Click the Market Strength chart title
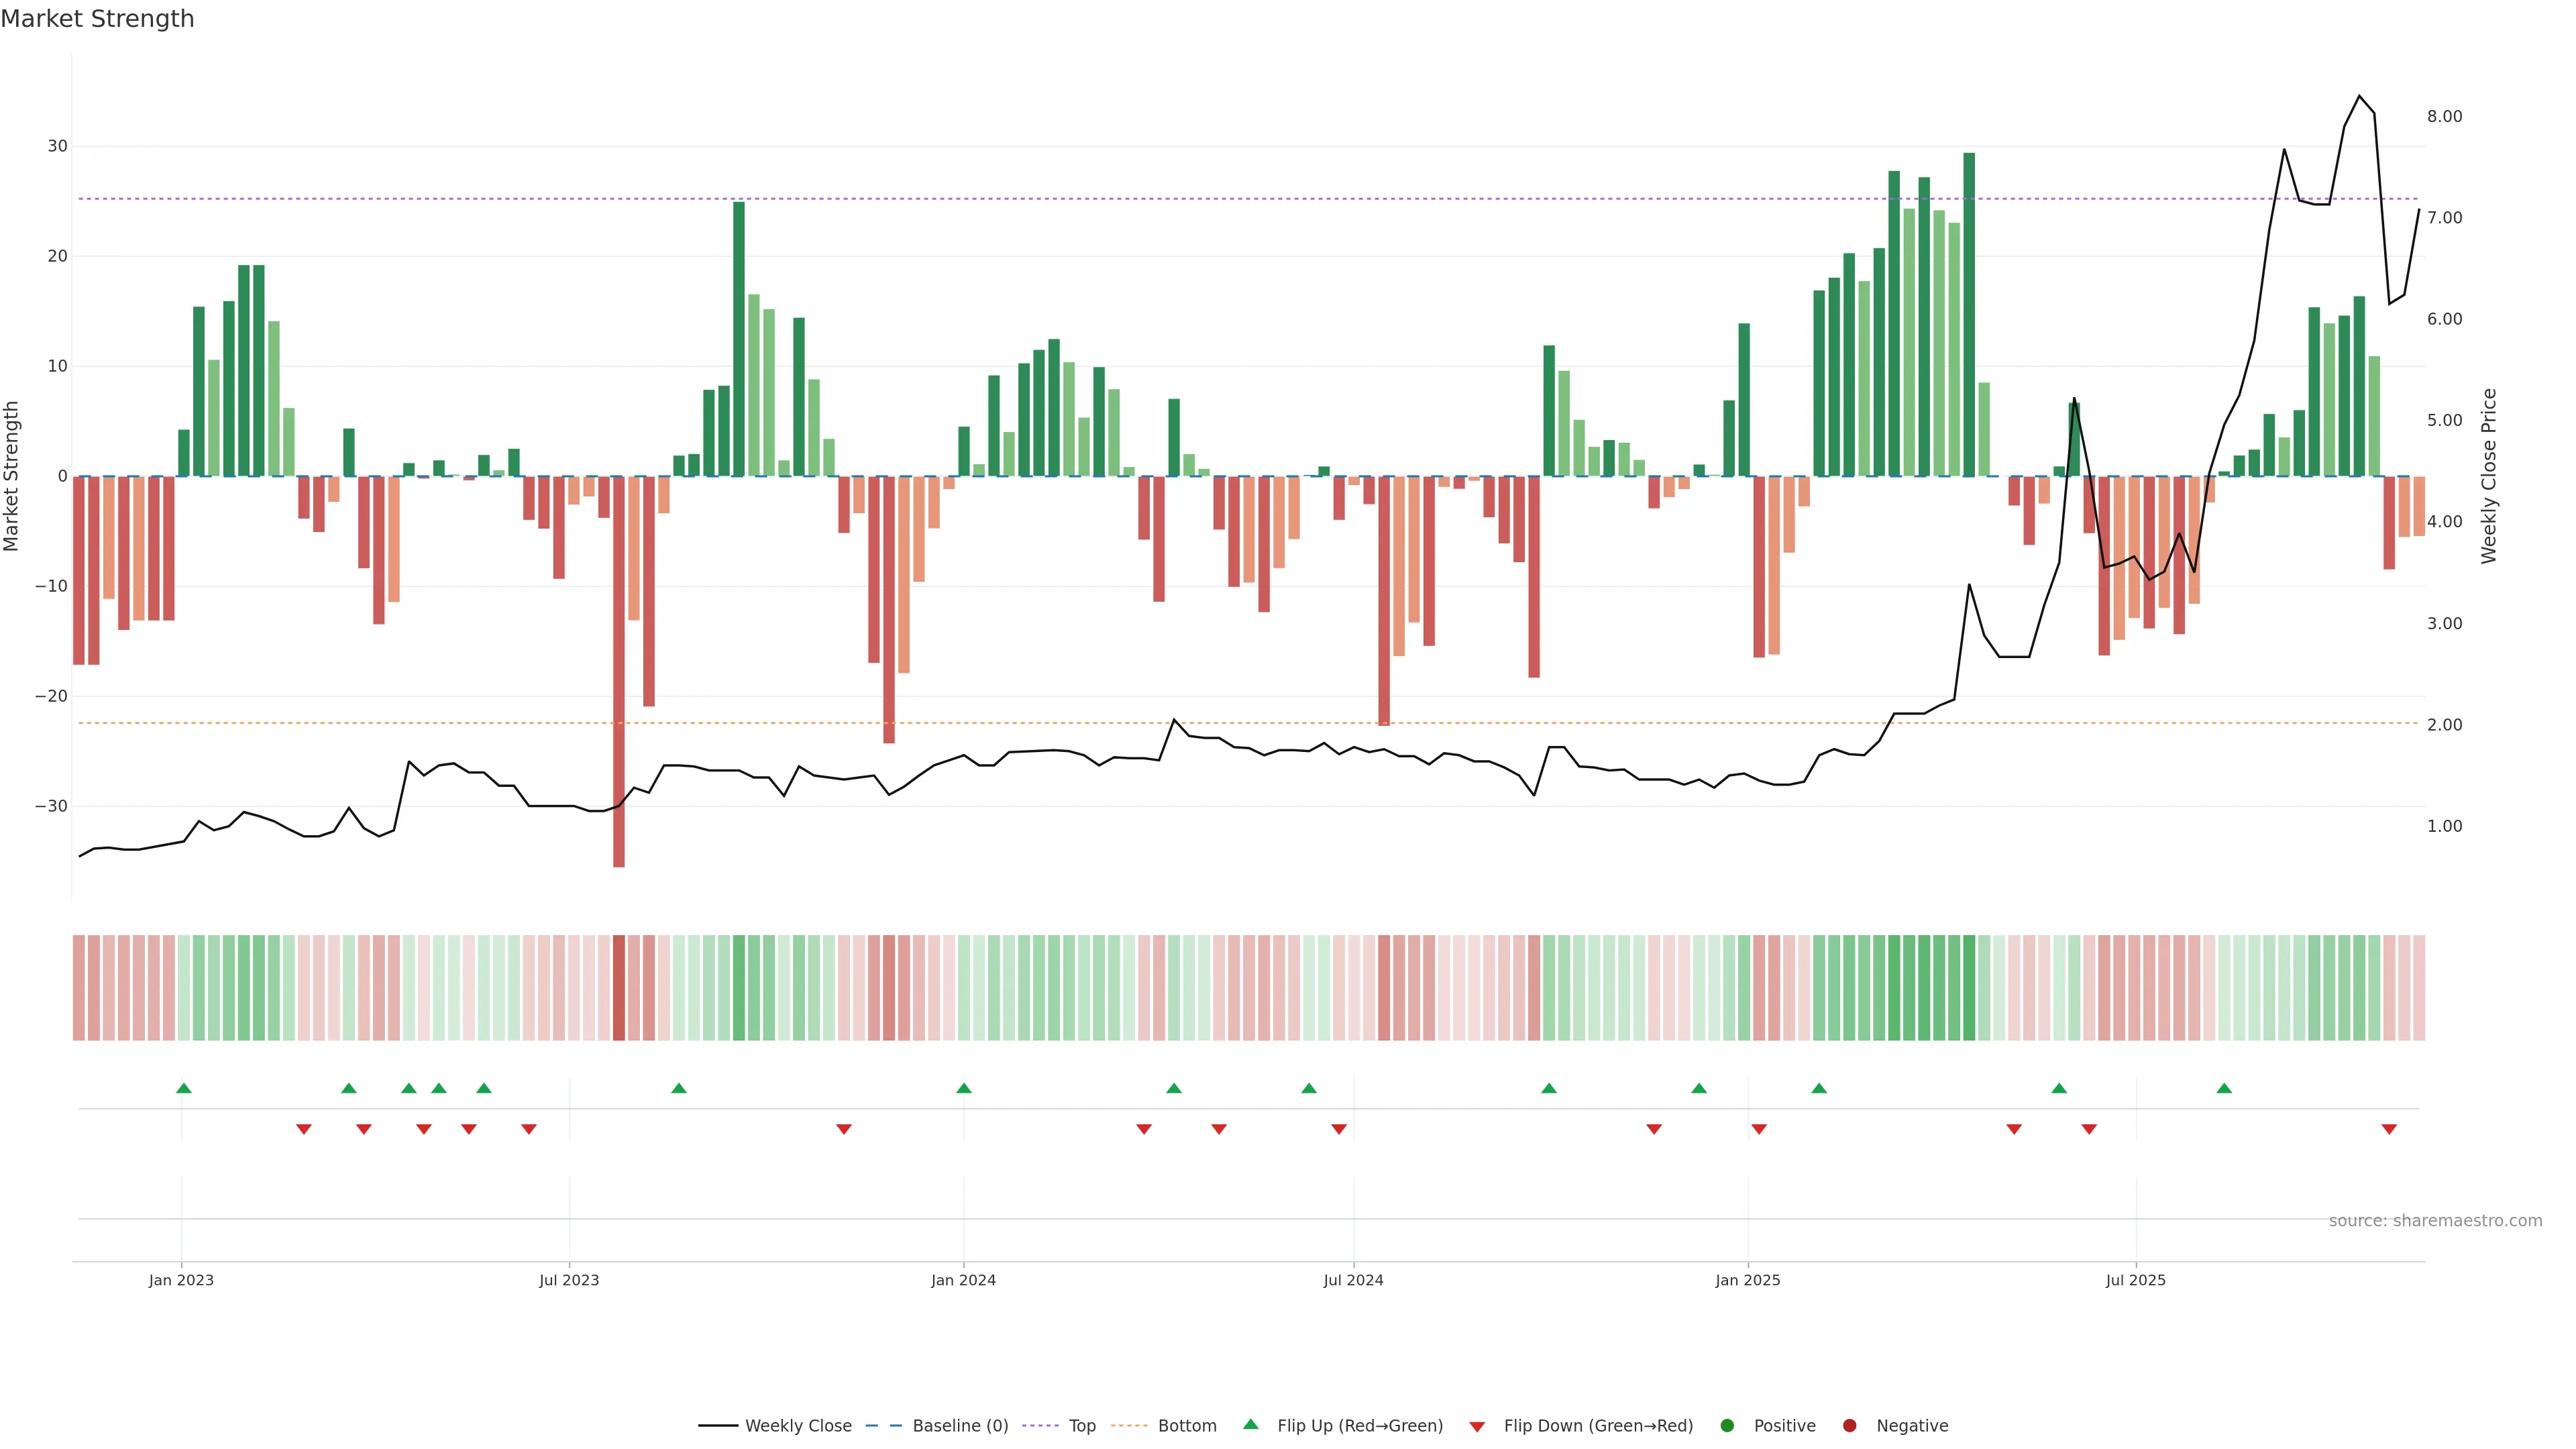2576x1449 pixels. pos(97,19)
